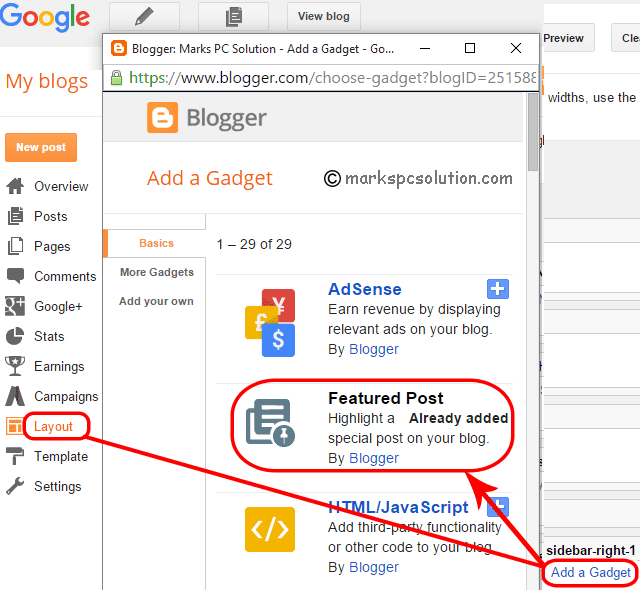Click the Add a Gadget link in sidebar-right-1
This screenshot has height=590, width=640.
(591, 572)
